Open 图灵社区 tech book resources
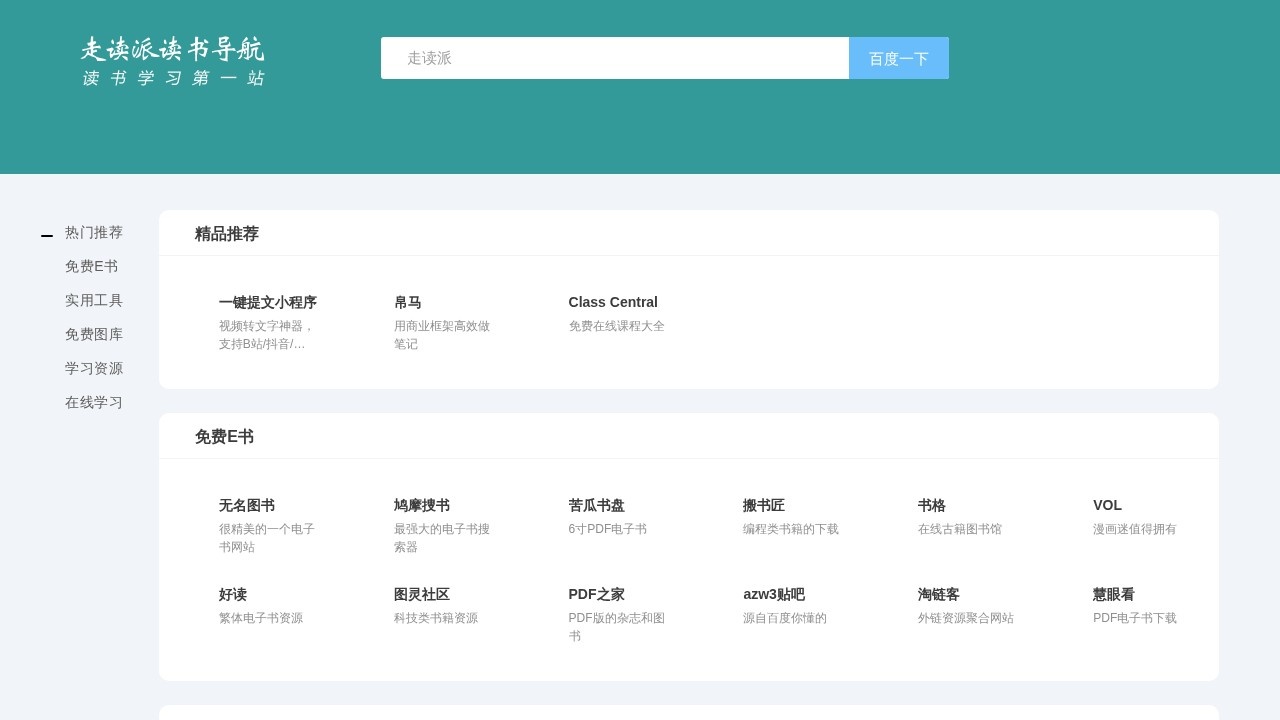The image size is (1280, 720). [x=421, y=594]
